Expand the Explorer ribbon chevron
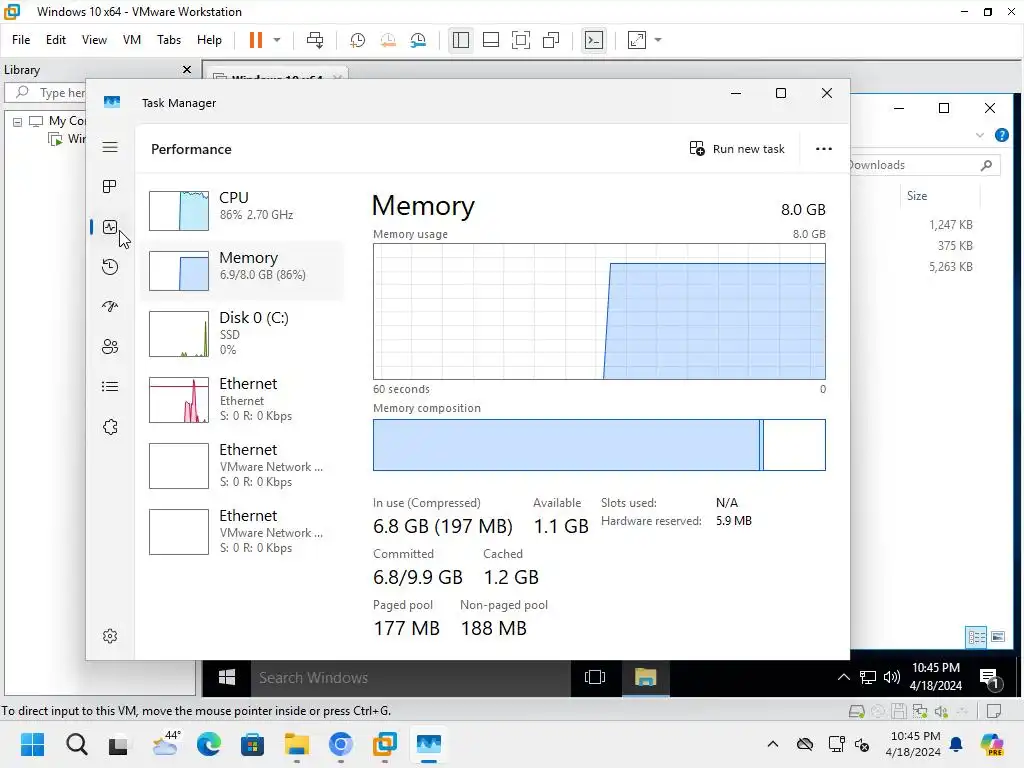The width and height of the screenshot is (1024, 768). [980, 135]
